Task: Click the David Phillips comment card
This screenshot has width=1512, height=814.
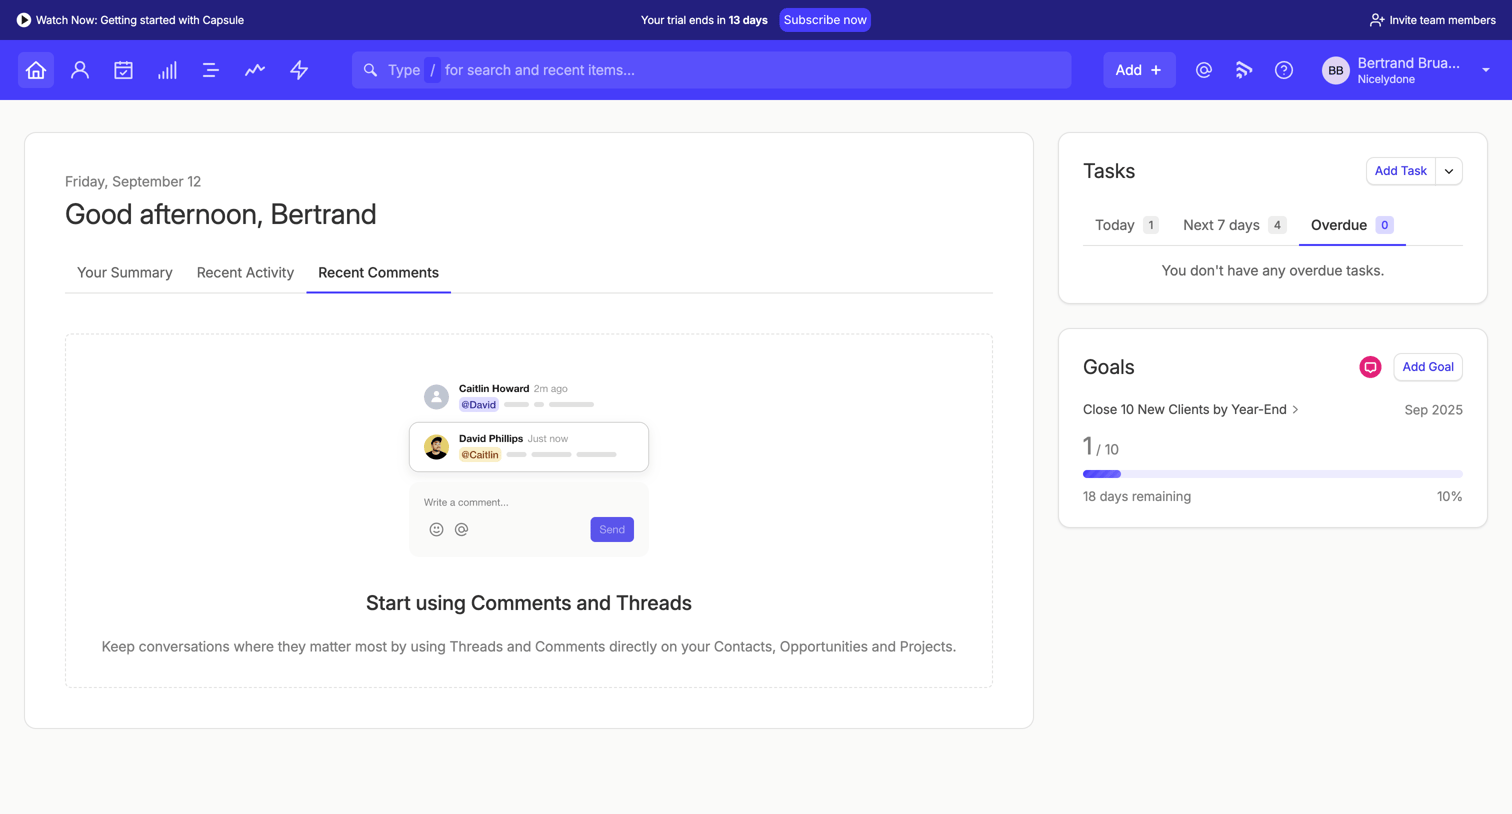Action: [529, 447]
